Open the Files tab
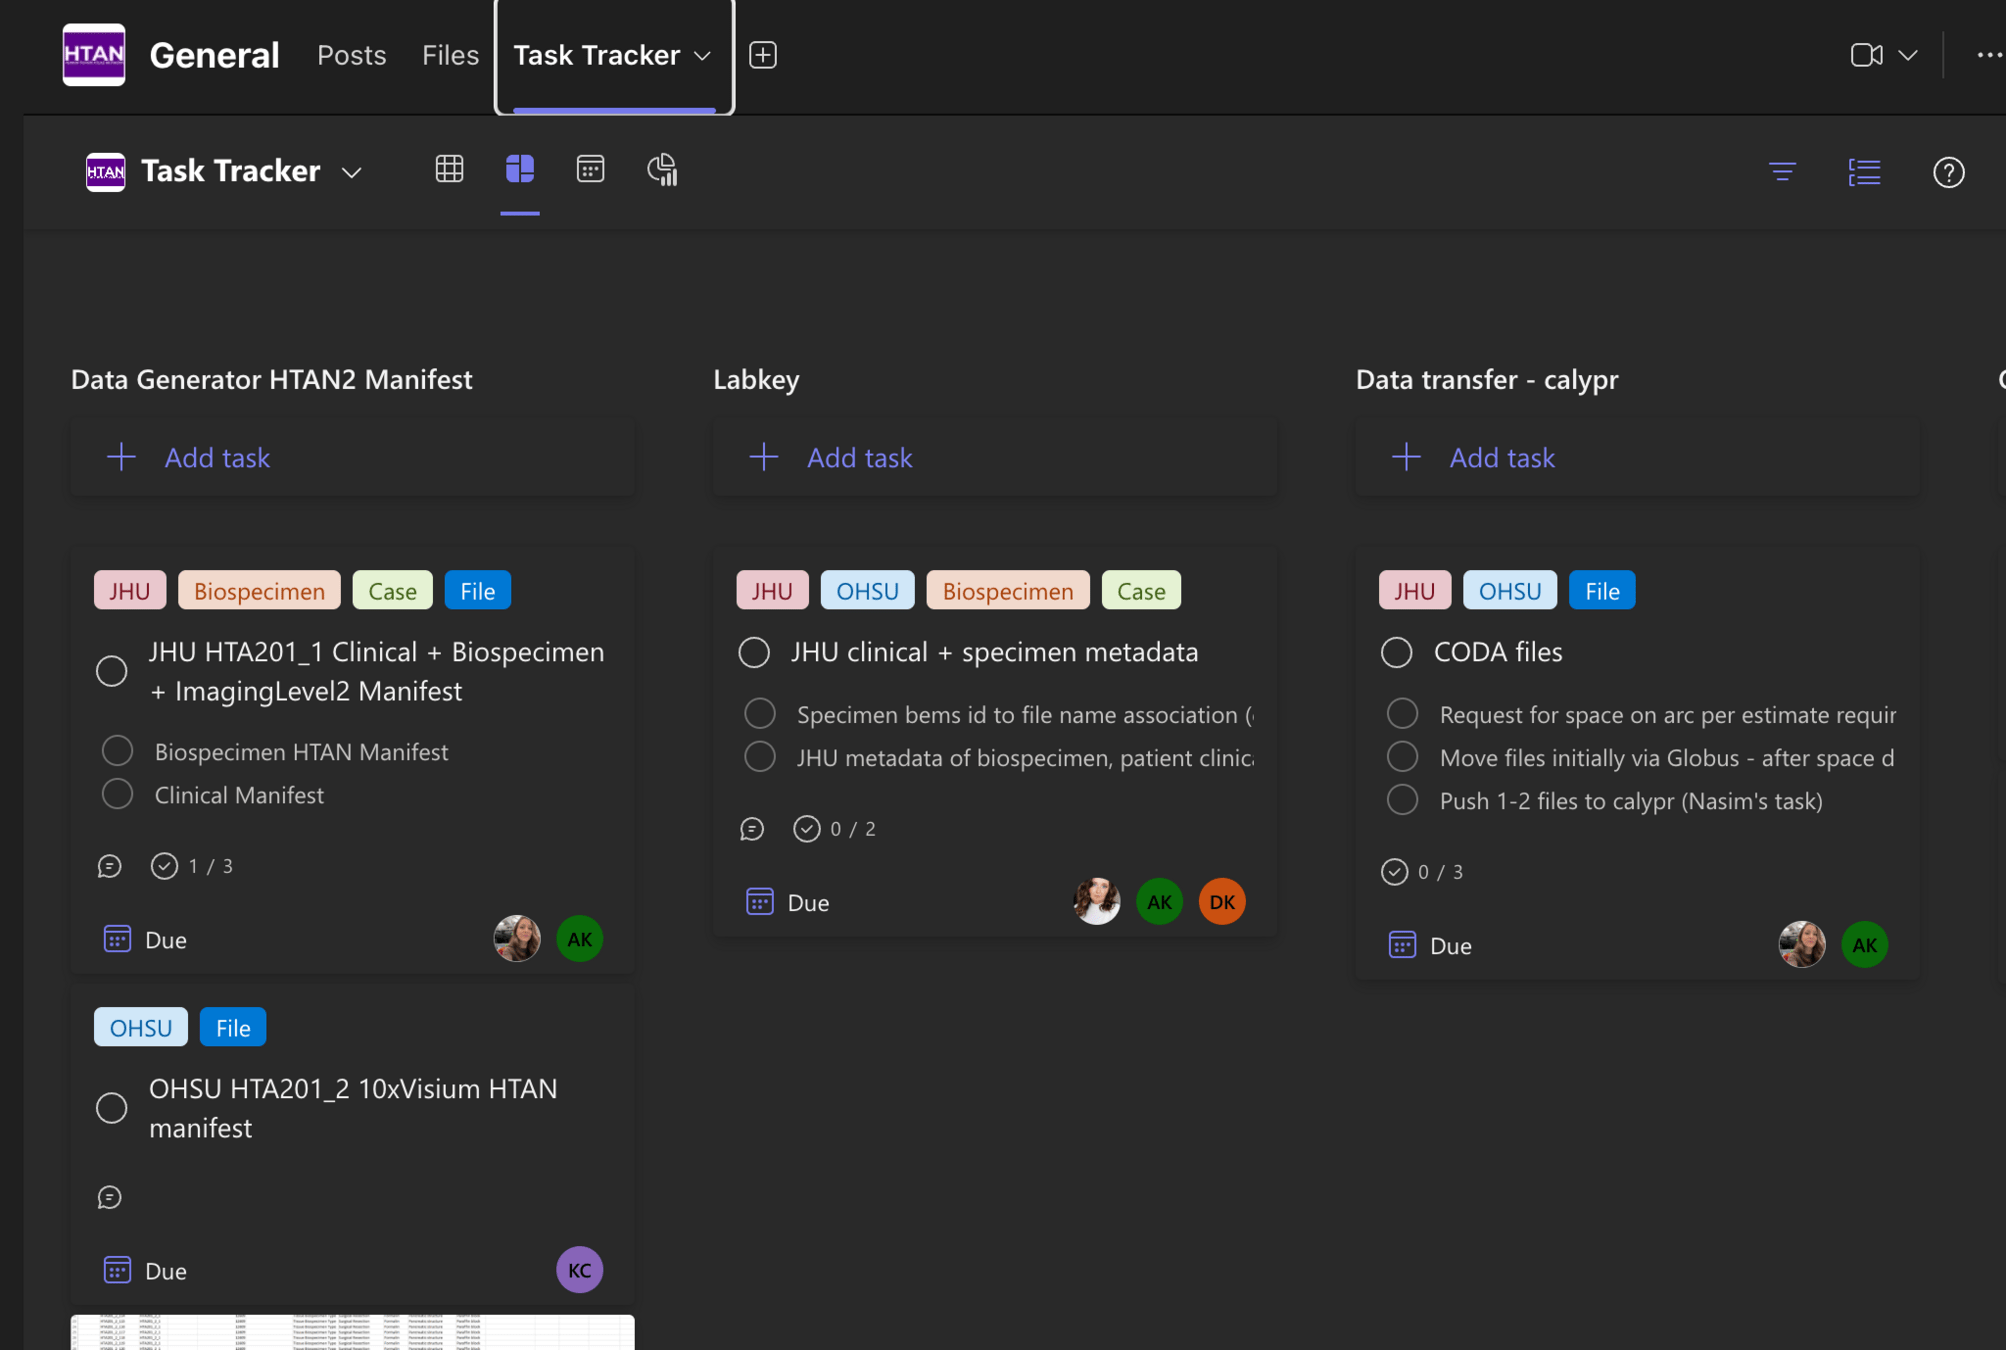This screenshot has height=1350, width=2006. pos(450,55)
